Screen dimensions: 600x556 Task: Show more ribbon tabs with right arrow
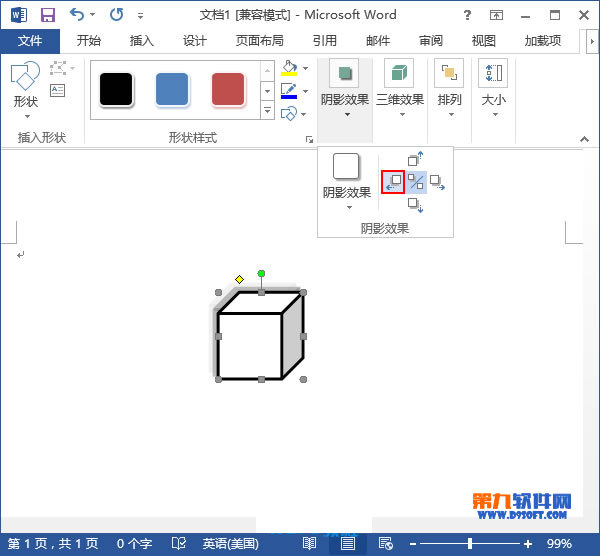tap(592, 41)
